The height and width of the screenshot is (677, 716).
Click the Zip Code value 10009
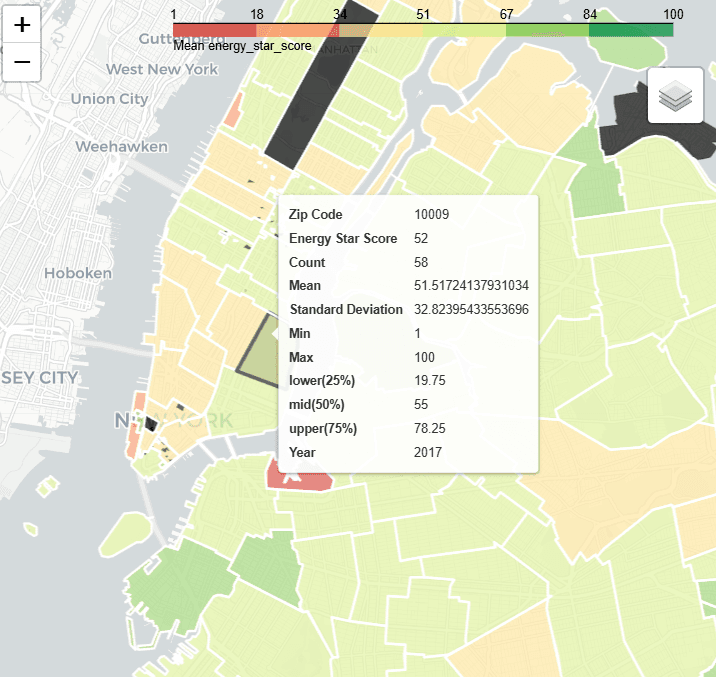[x=431, y=215]
